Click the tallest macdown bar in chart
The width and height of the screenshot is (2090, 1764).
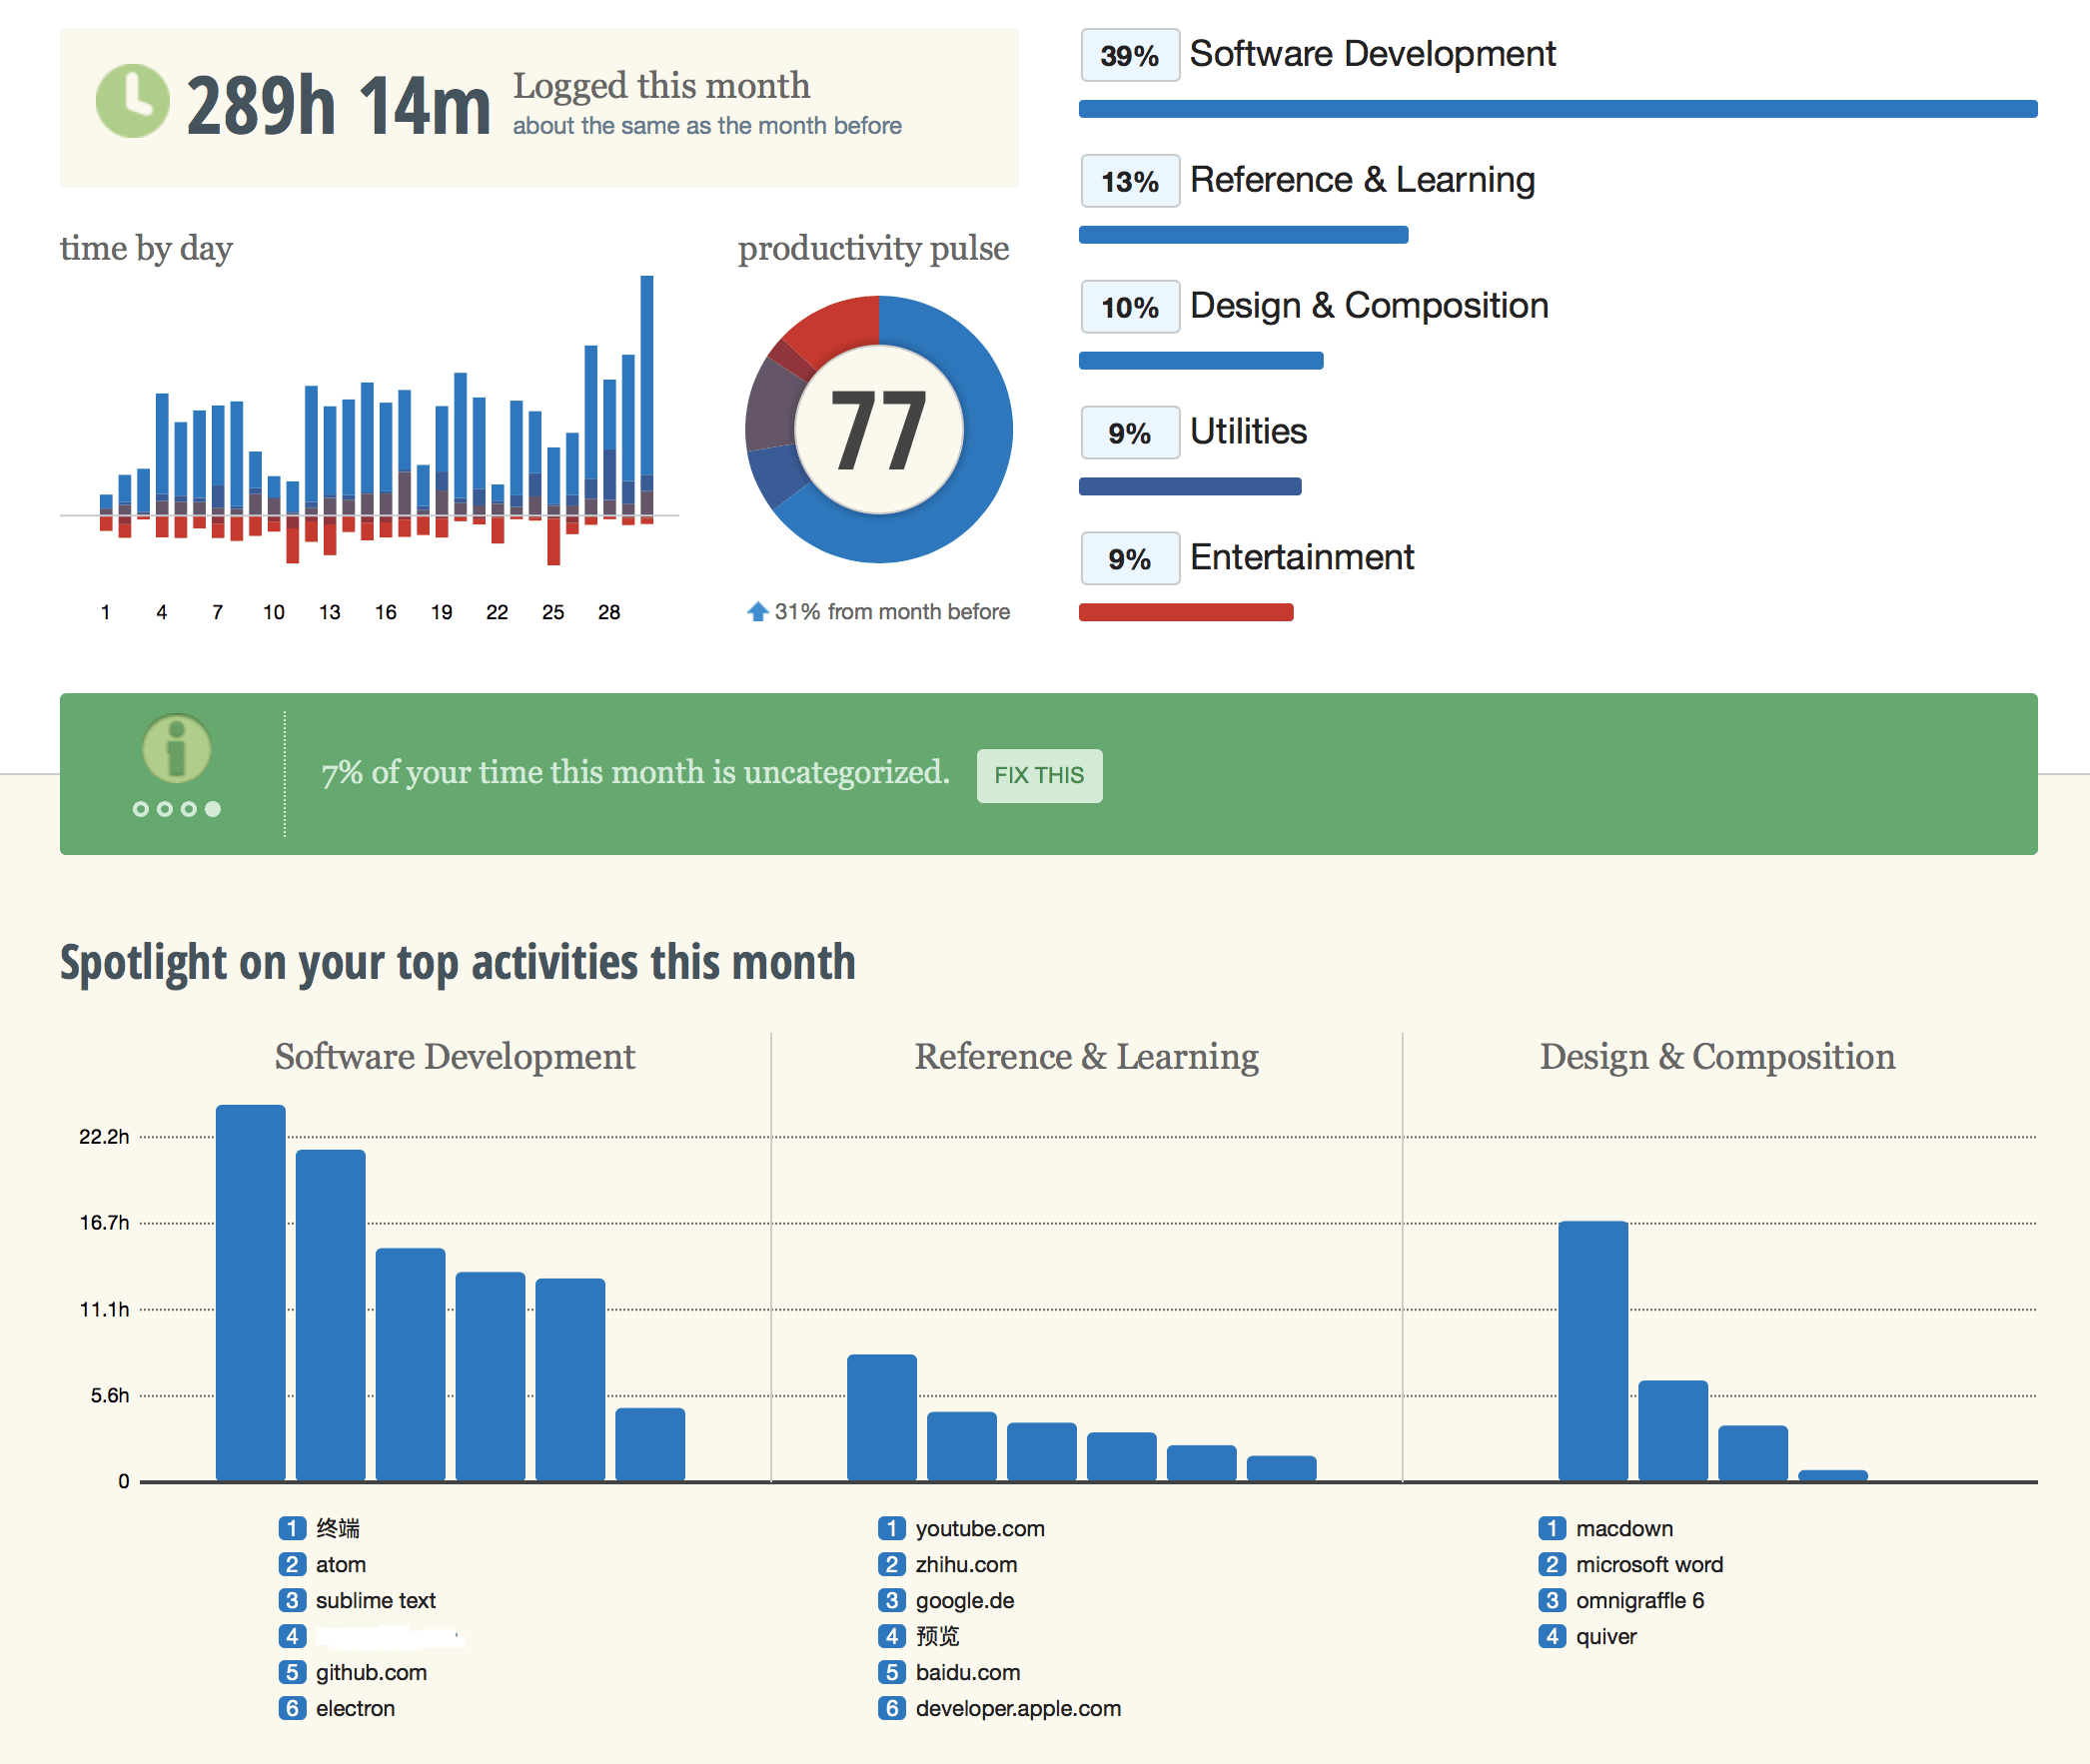click(1592, 1350)
